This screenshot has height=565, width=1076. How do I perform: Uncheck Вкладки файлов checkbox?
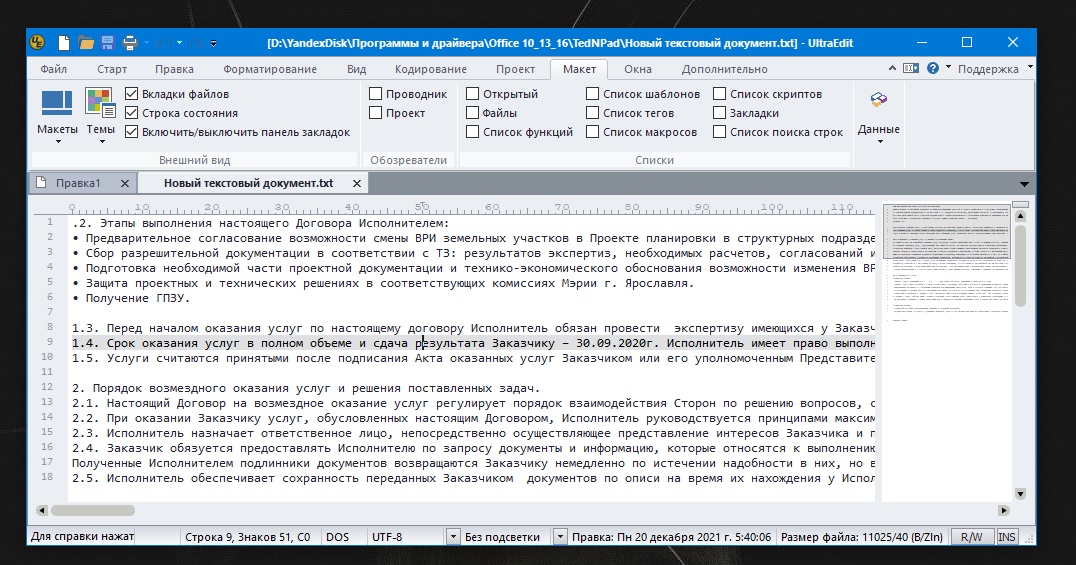[132, 93]
